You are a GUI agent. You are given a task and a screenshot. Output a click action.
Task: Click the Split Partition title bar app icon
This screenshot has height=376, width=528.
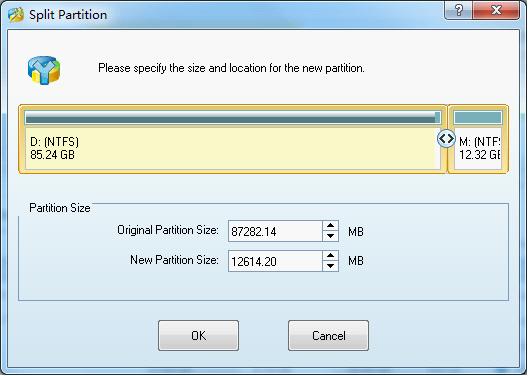(16, 14)
